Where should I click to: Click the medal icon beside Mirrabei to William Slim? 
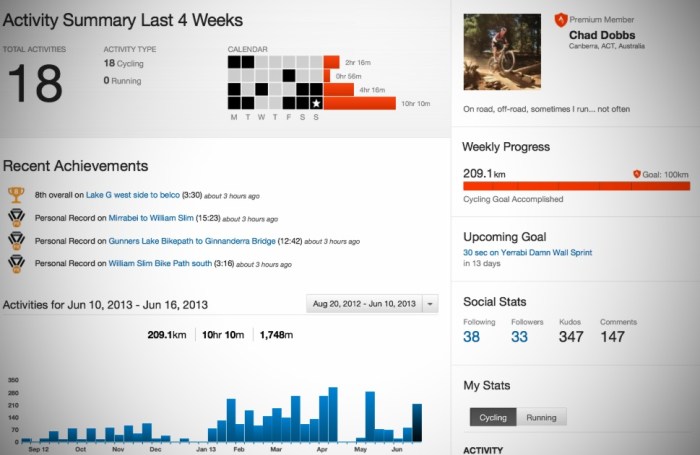[15, 218]
